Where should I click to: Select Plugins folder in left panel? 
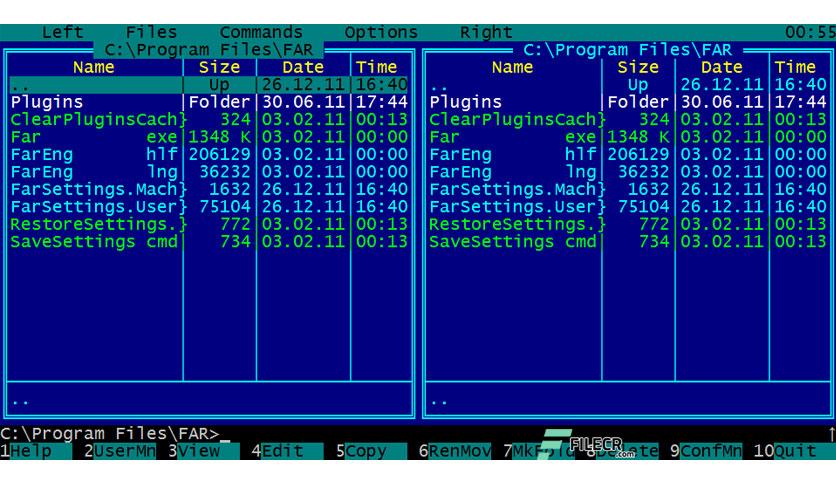click(x=209, y=102)
